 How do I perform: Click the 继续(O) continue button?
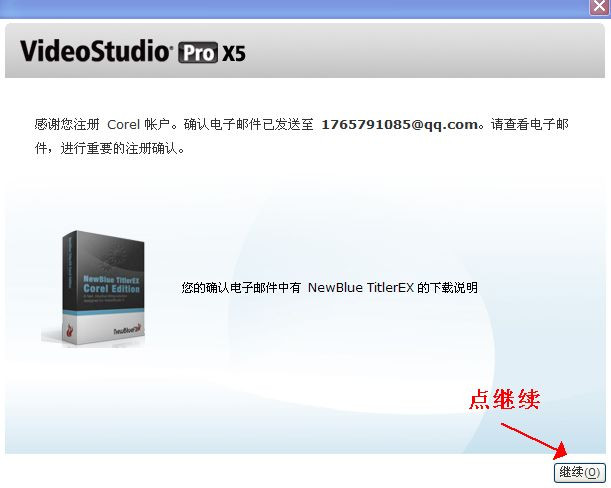pos(579,472)
